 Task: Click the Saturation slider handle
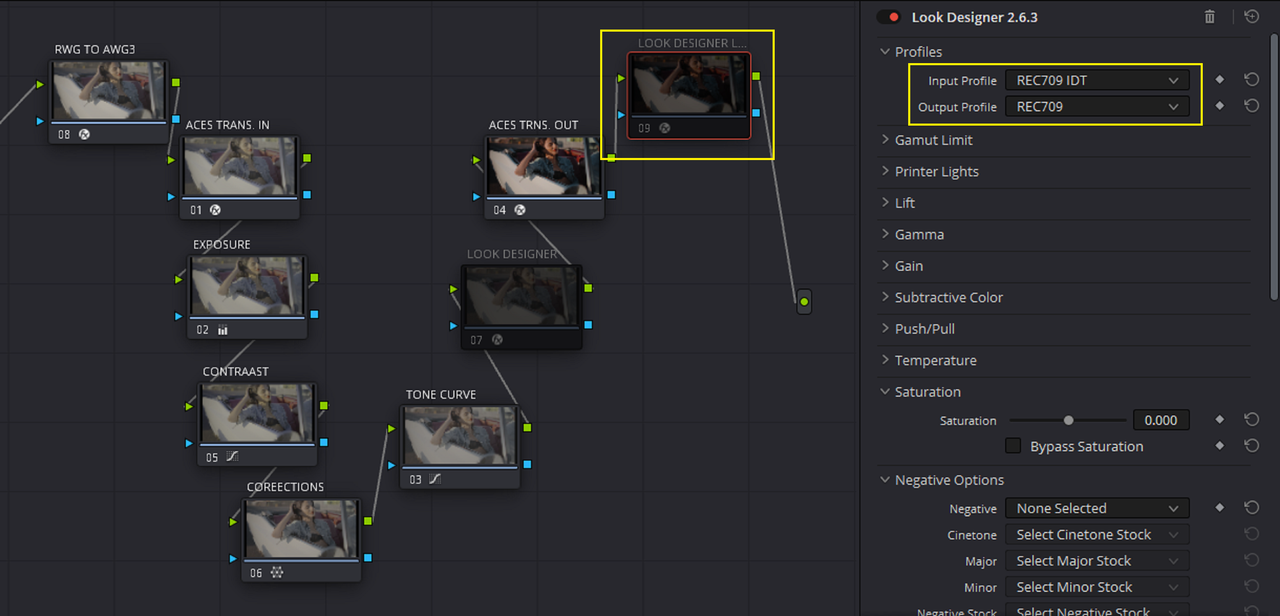coord(1068,421)
